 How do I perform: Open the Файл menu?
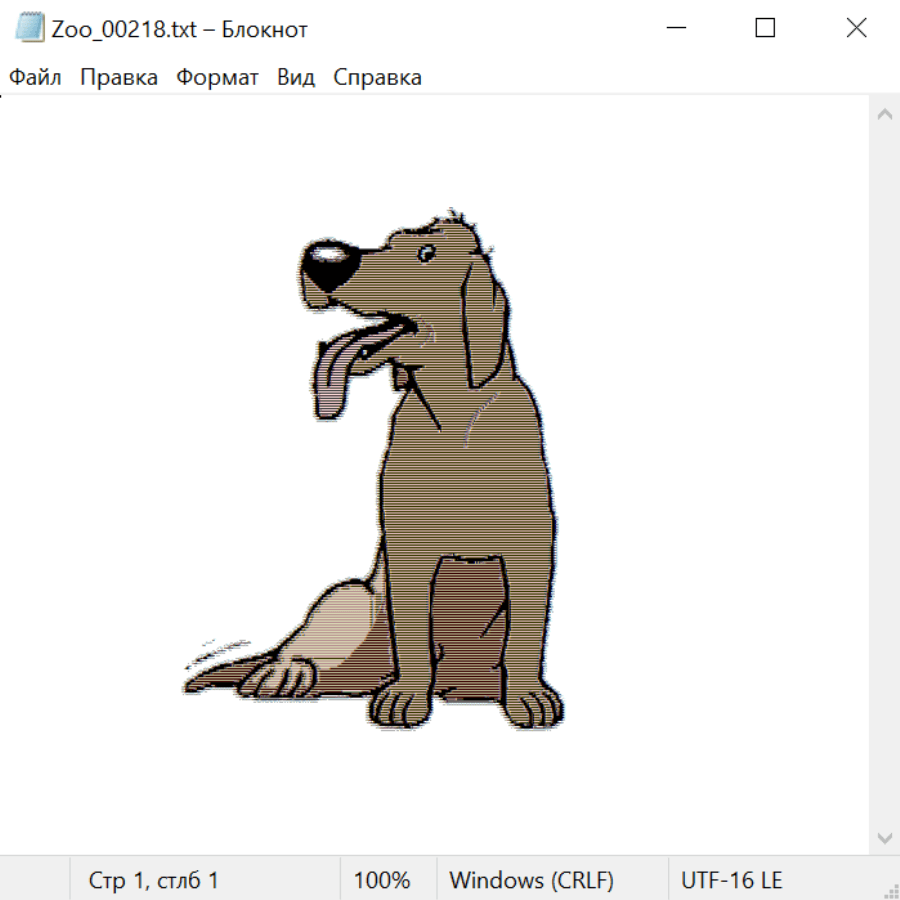point(35,78)
